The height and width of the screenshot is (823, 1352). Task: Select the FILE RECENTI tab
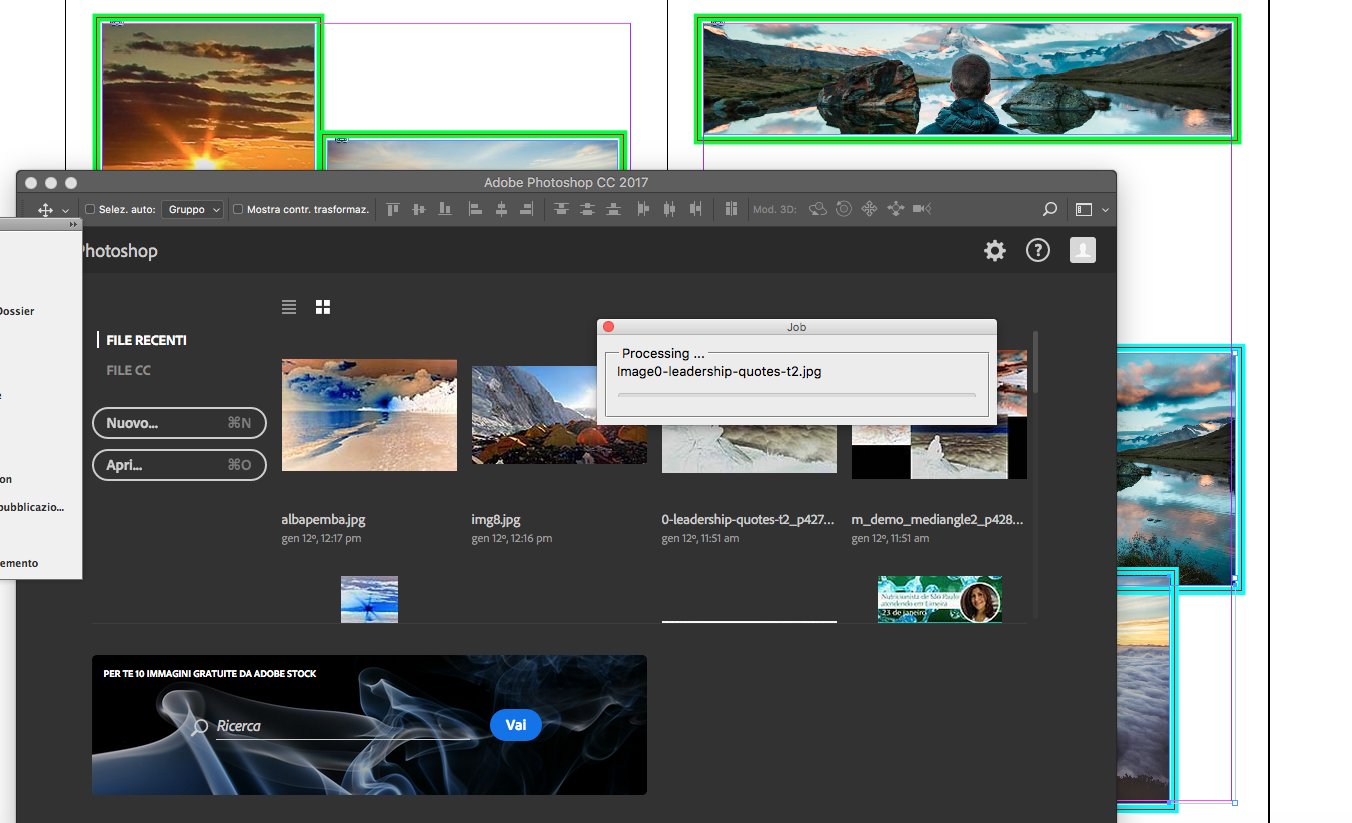[146, 340]
